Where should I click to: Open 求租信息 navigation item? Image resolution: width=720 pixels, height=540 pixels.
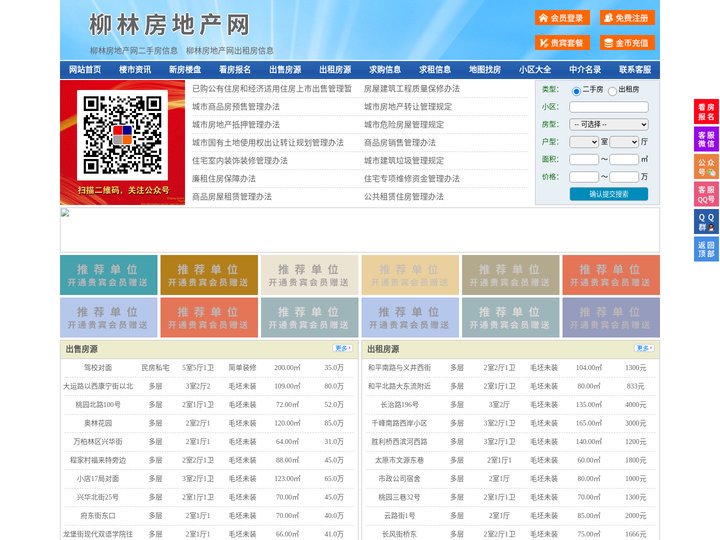(435, 70)
